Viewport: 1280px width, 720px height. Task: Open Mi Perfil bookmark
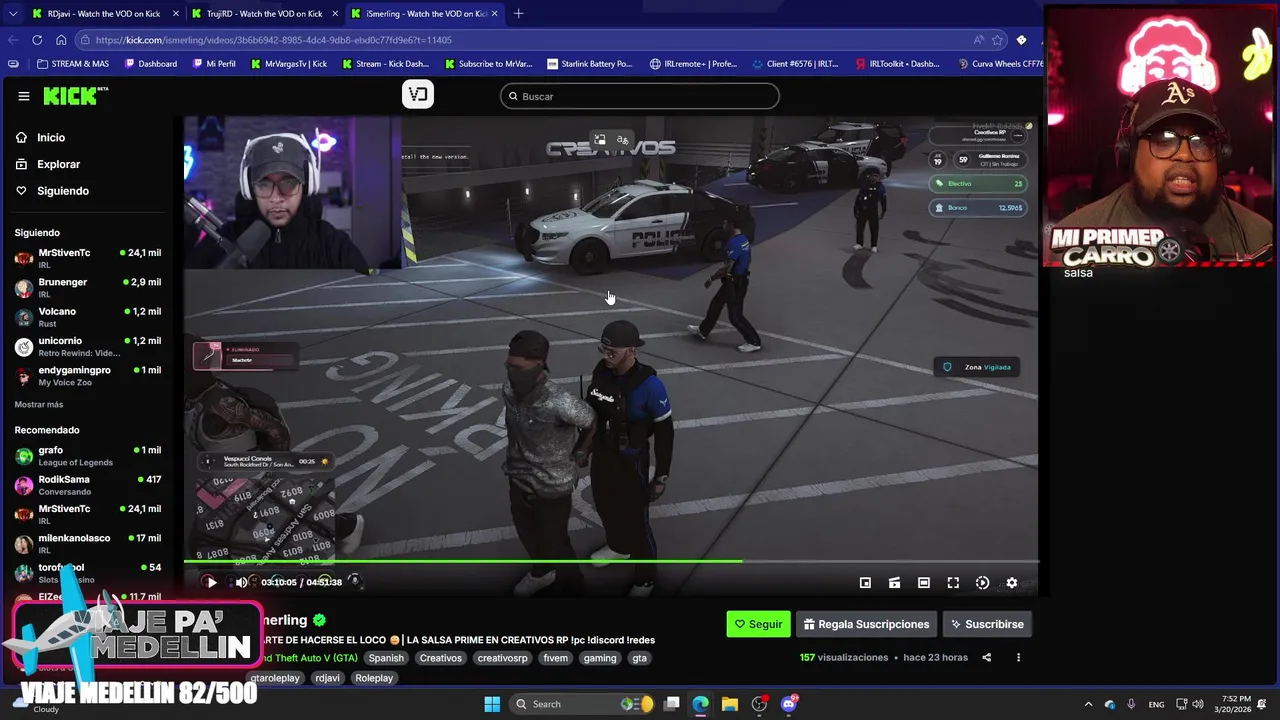[x=213, y=64]
